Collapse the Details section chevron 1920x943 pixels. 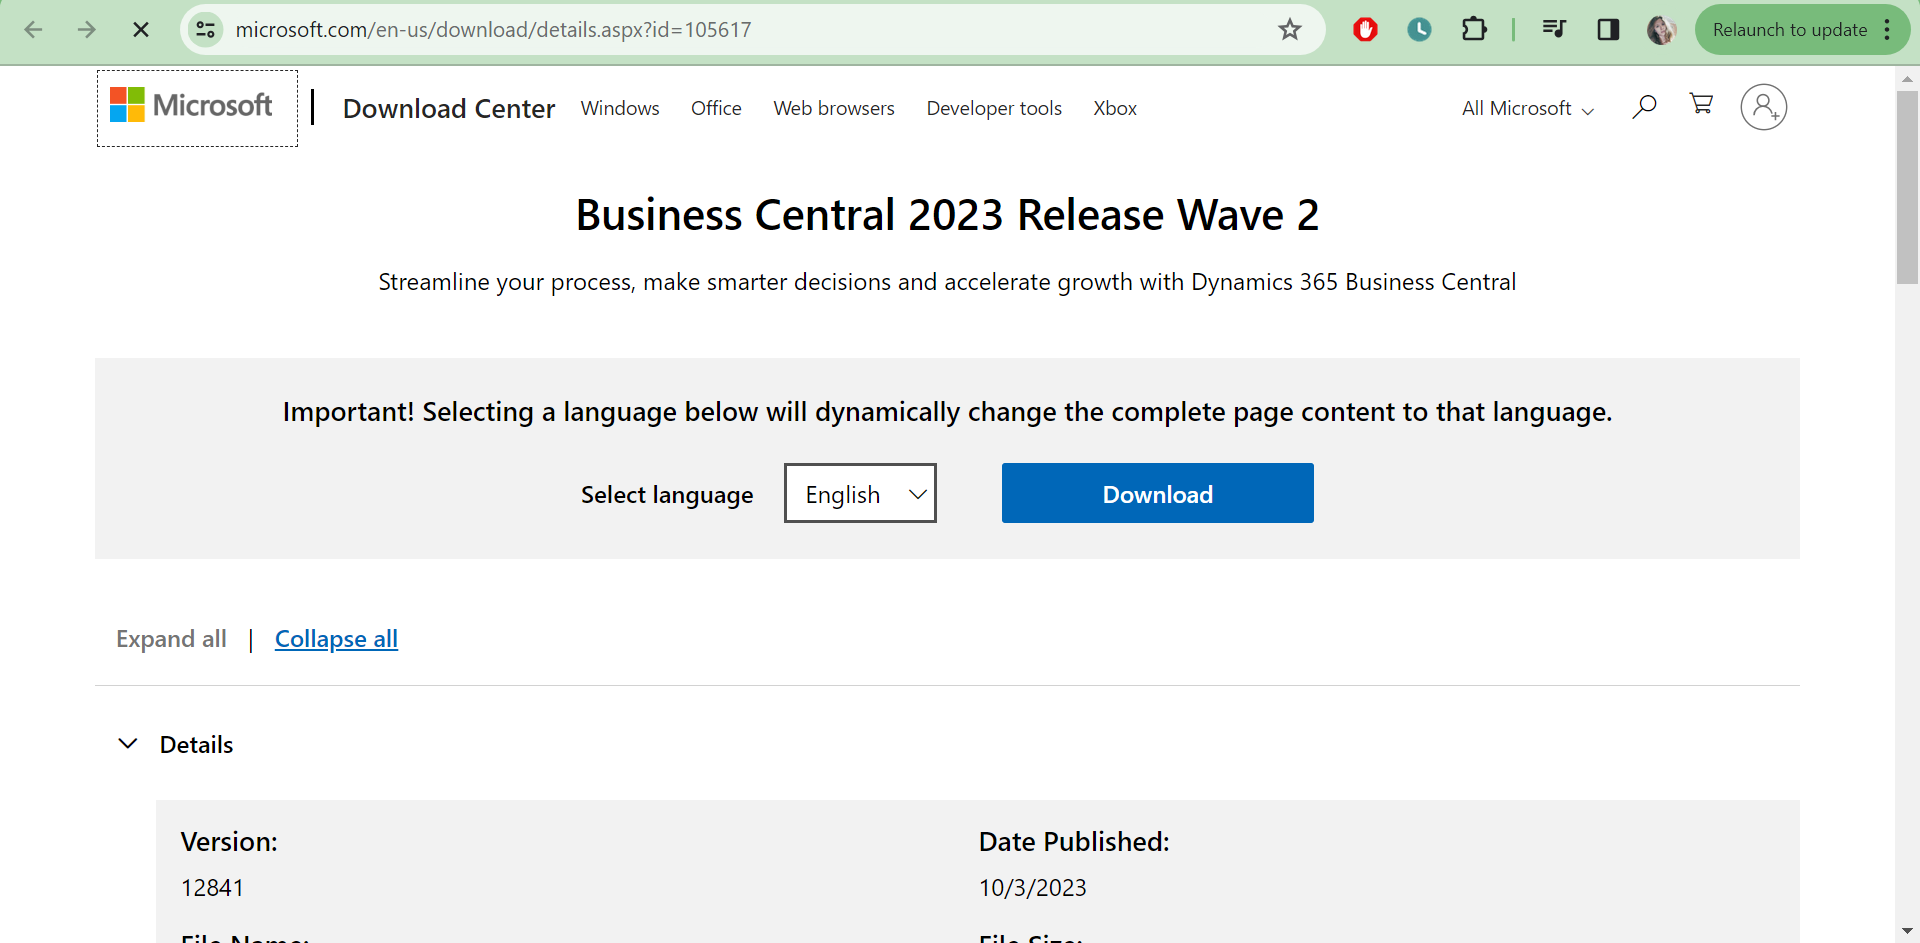pyautogui.click(x=128, y=744)
